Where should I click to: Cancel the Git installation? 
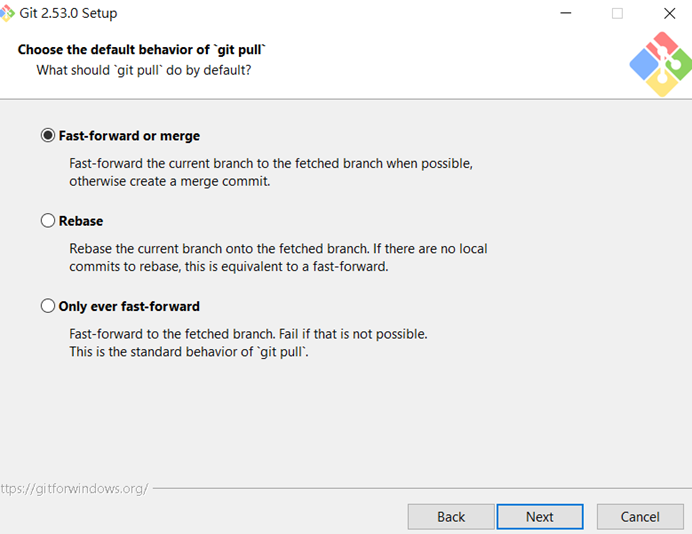point(640,516)
